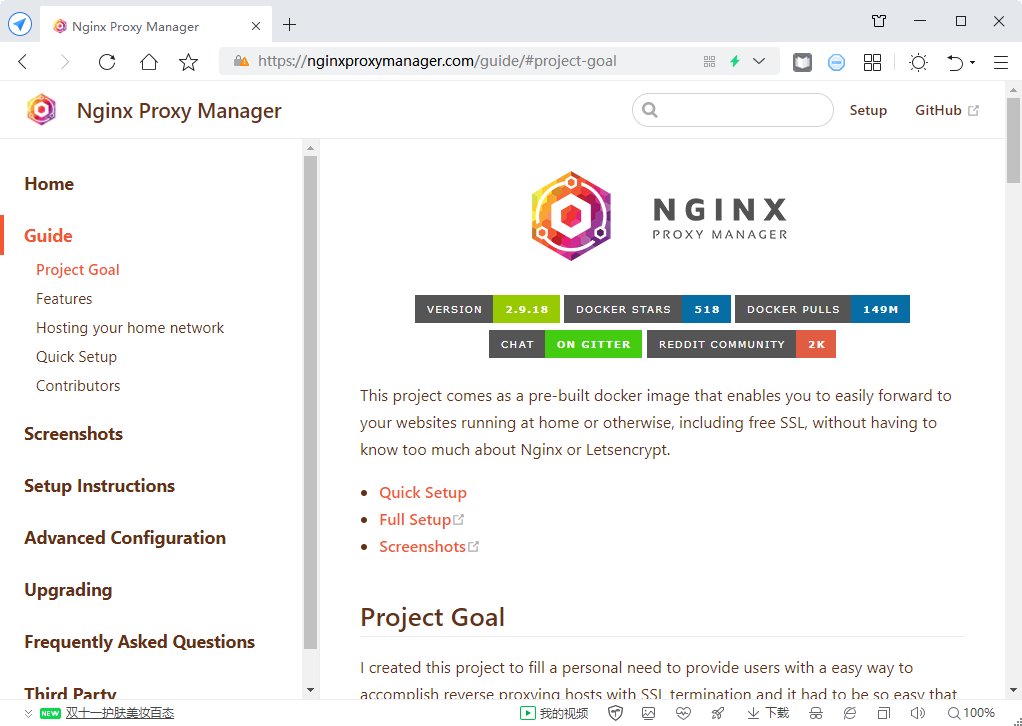The height and width of the screenshot is (726, 1022).
Task: Toggle the lightning speed-boost in the address bar
Action: point(737,61)
